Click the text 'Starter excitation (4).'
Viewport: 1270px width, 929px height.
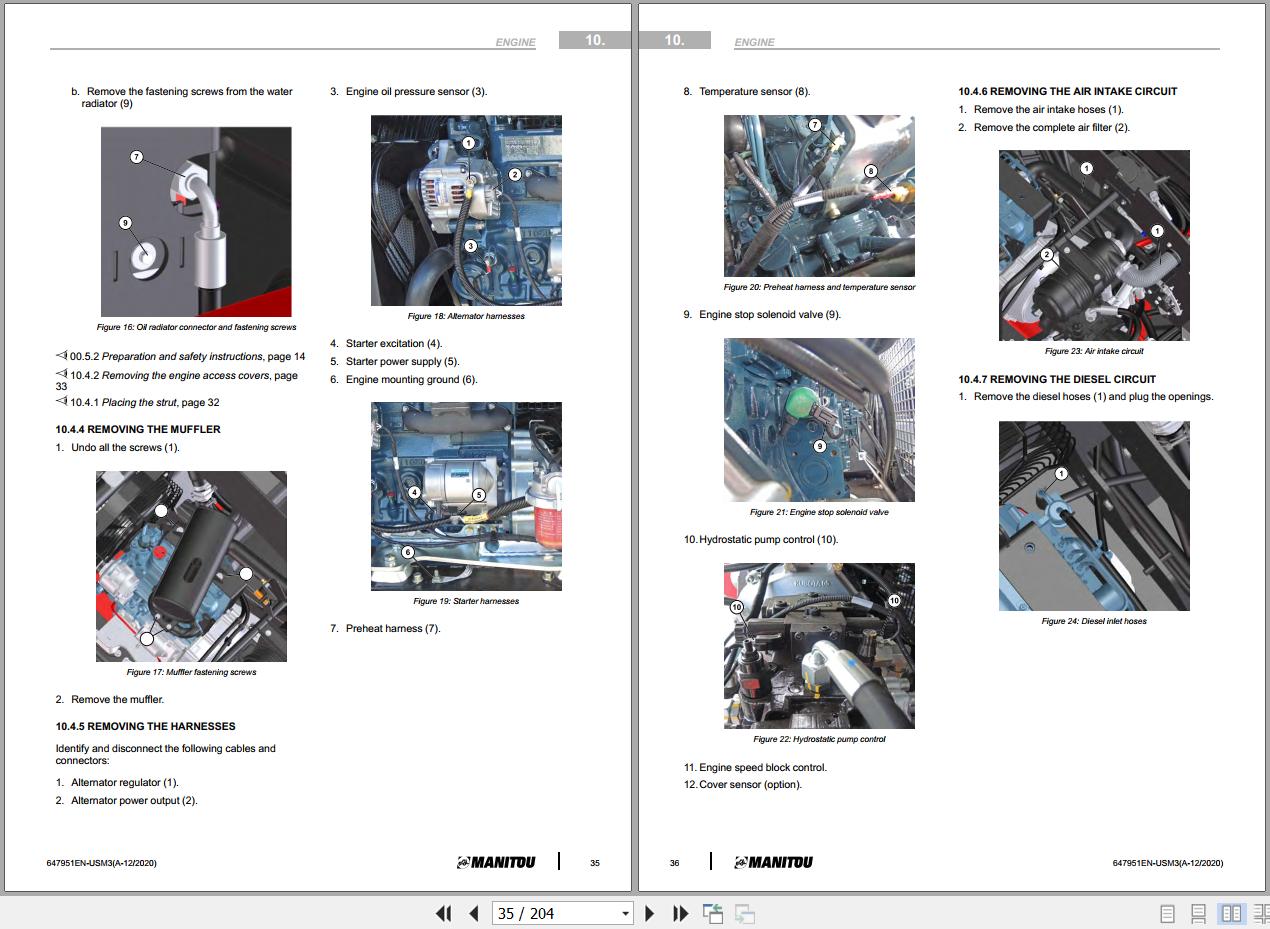coord(394,343)
